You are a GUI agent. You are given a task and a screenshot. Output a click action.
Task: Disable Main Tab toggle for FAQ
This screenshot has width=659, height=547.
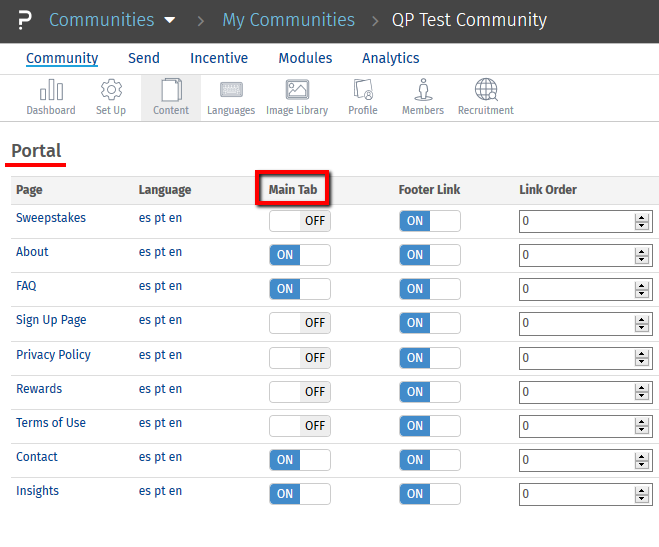point(299,289)
